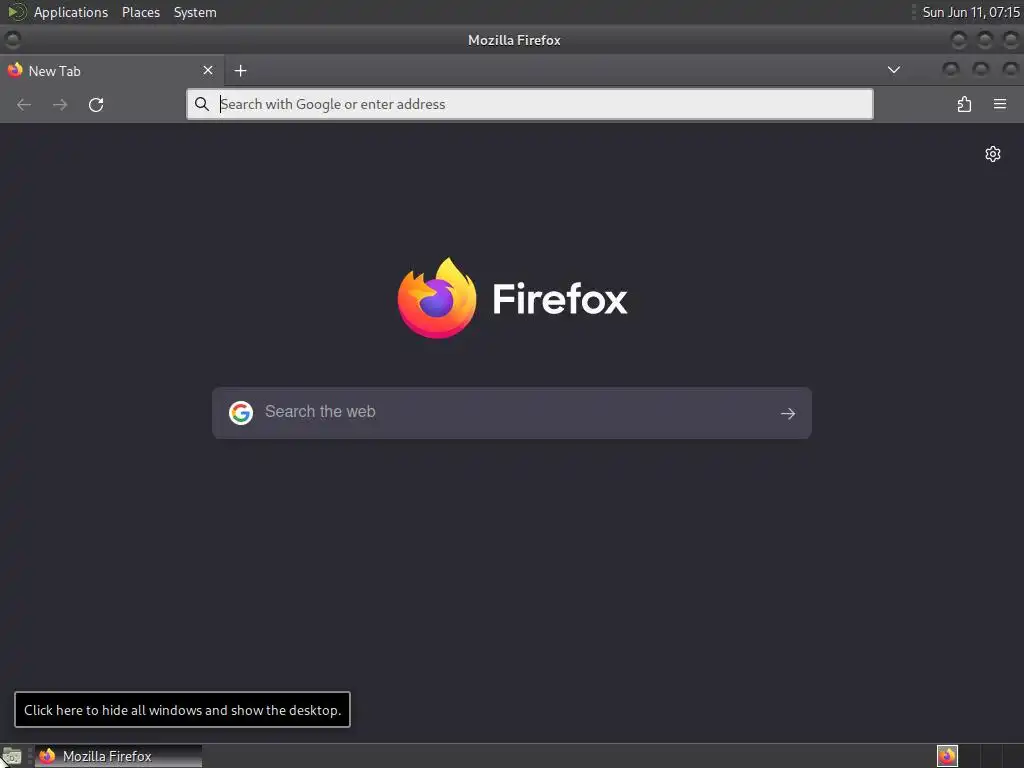Focus the address bar search field
This screenshot has height=768, width=1024.
coord(530,104)
